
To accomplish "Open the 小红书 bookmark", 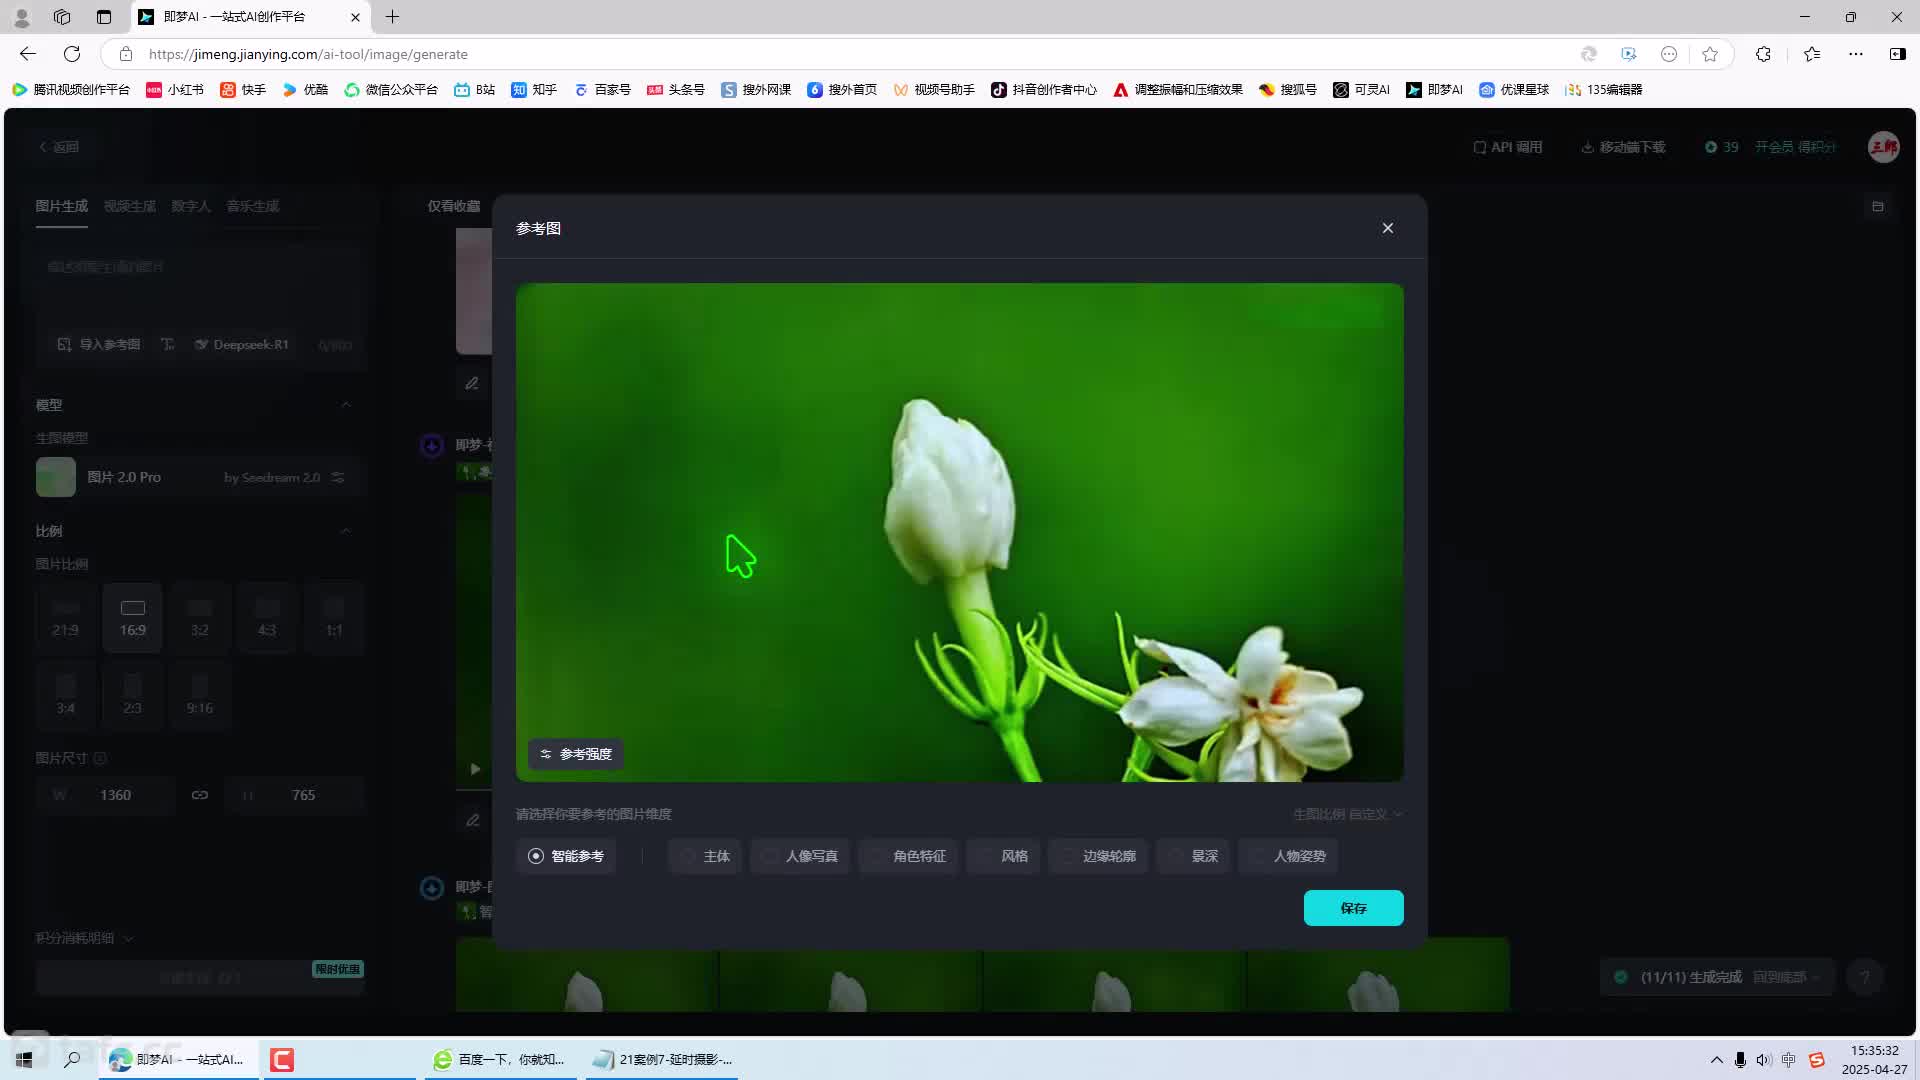I will pyautogui.click(x=175, y=89).
